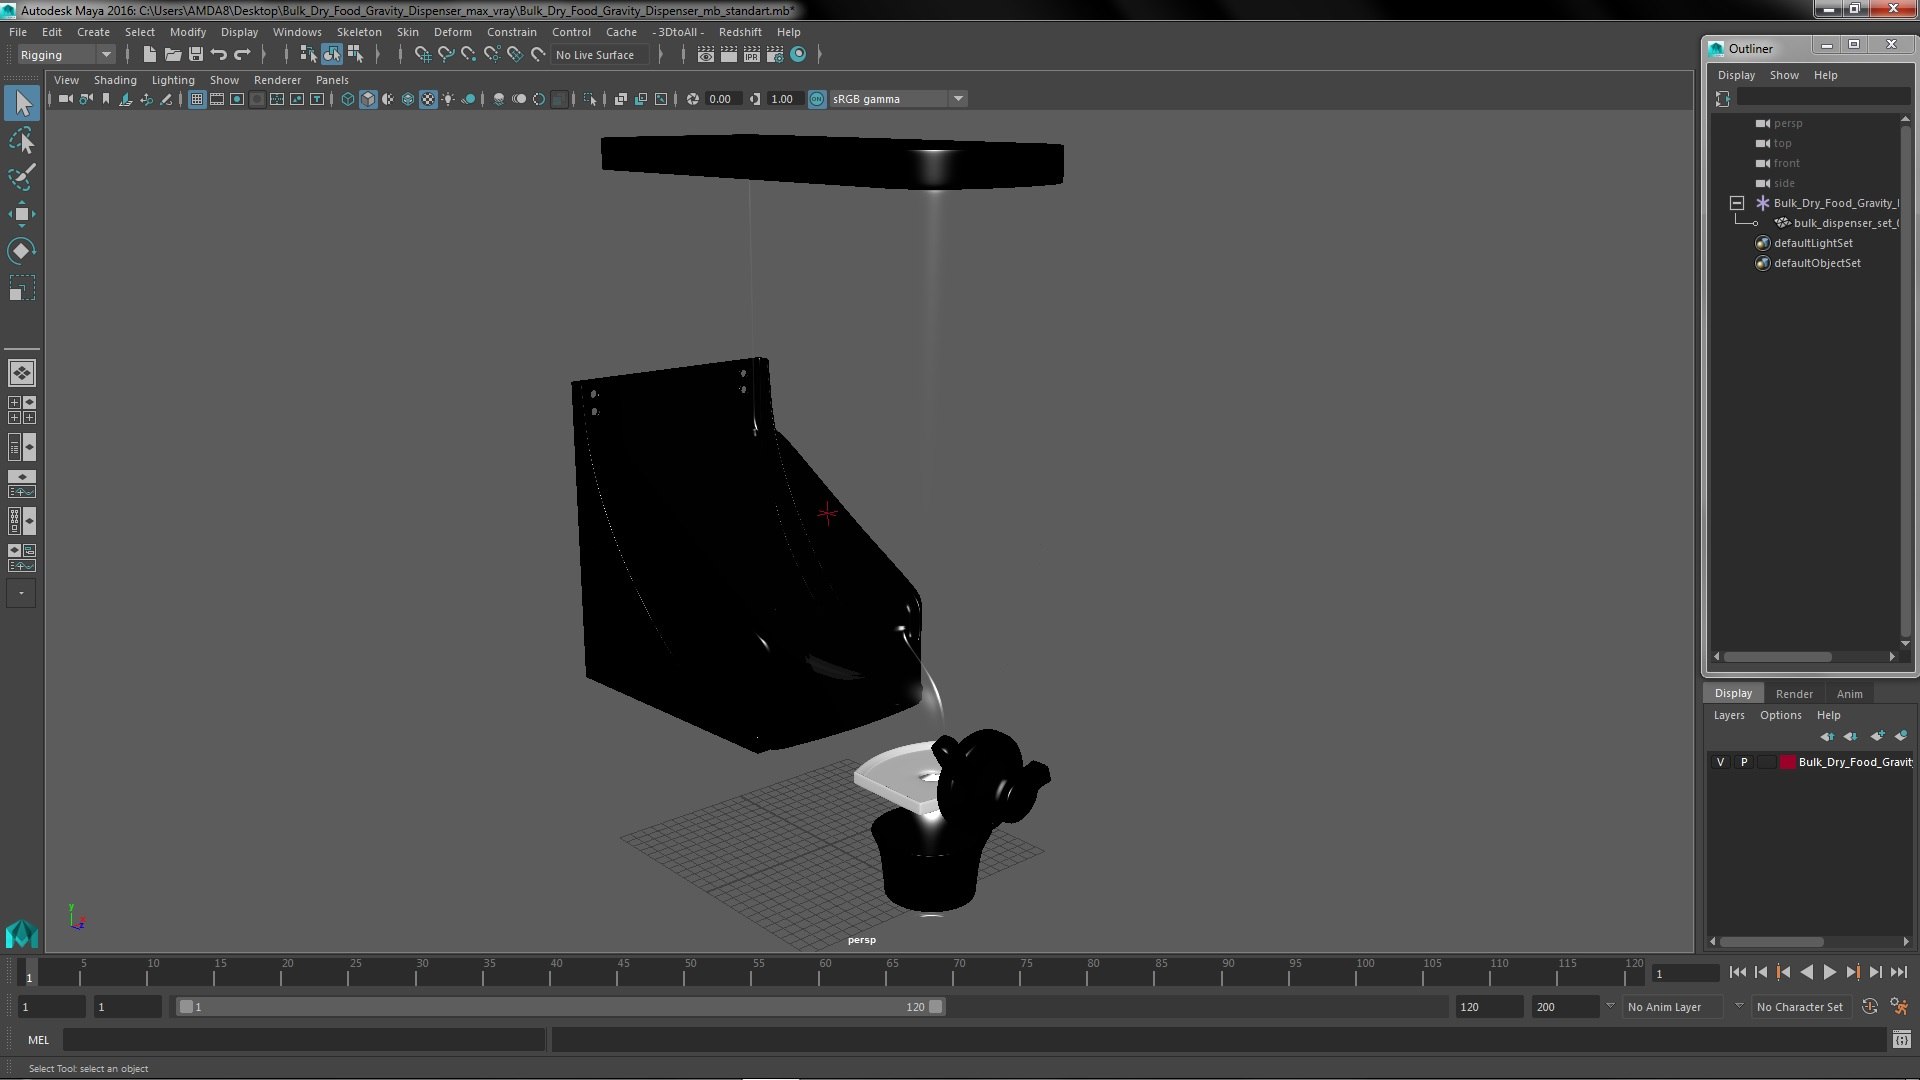Toggle layer visibility V box
The width and height of the screenshot is (1920, 1080).
[1720, 762]
